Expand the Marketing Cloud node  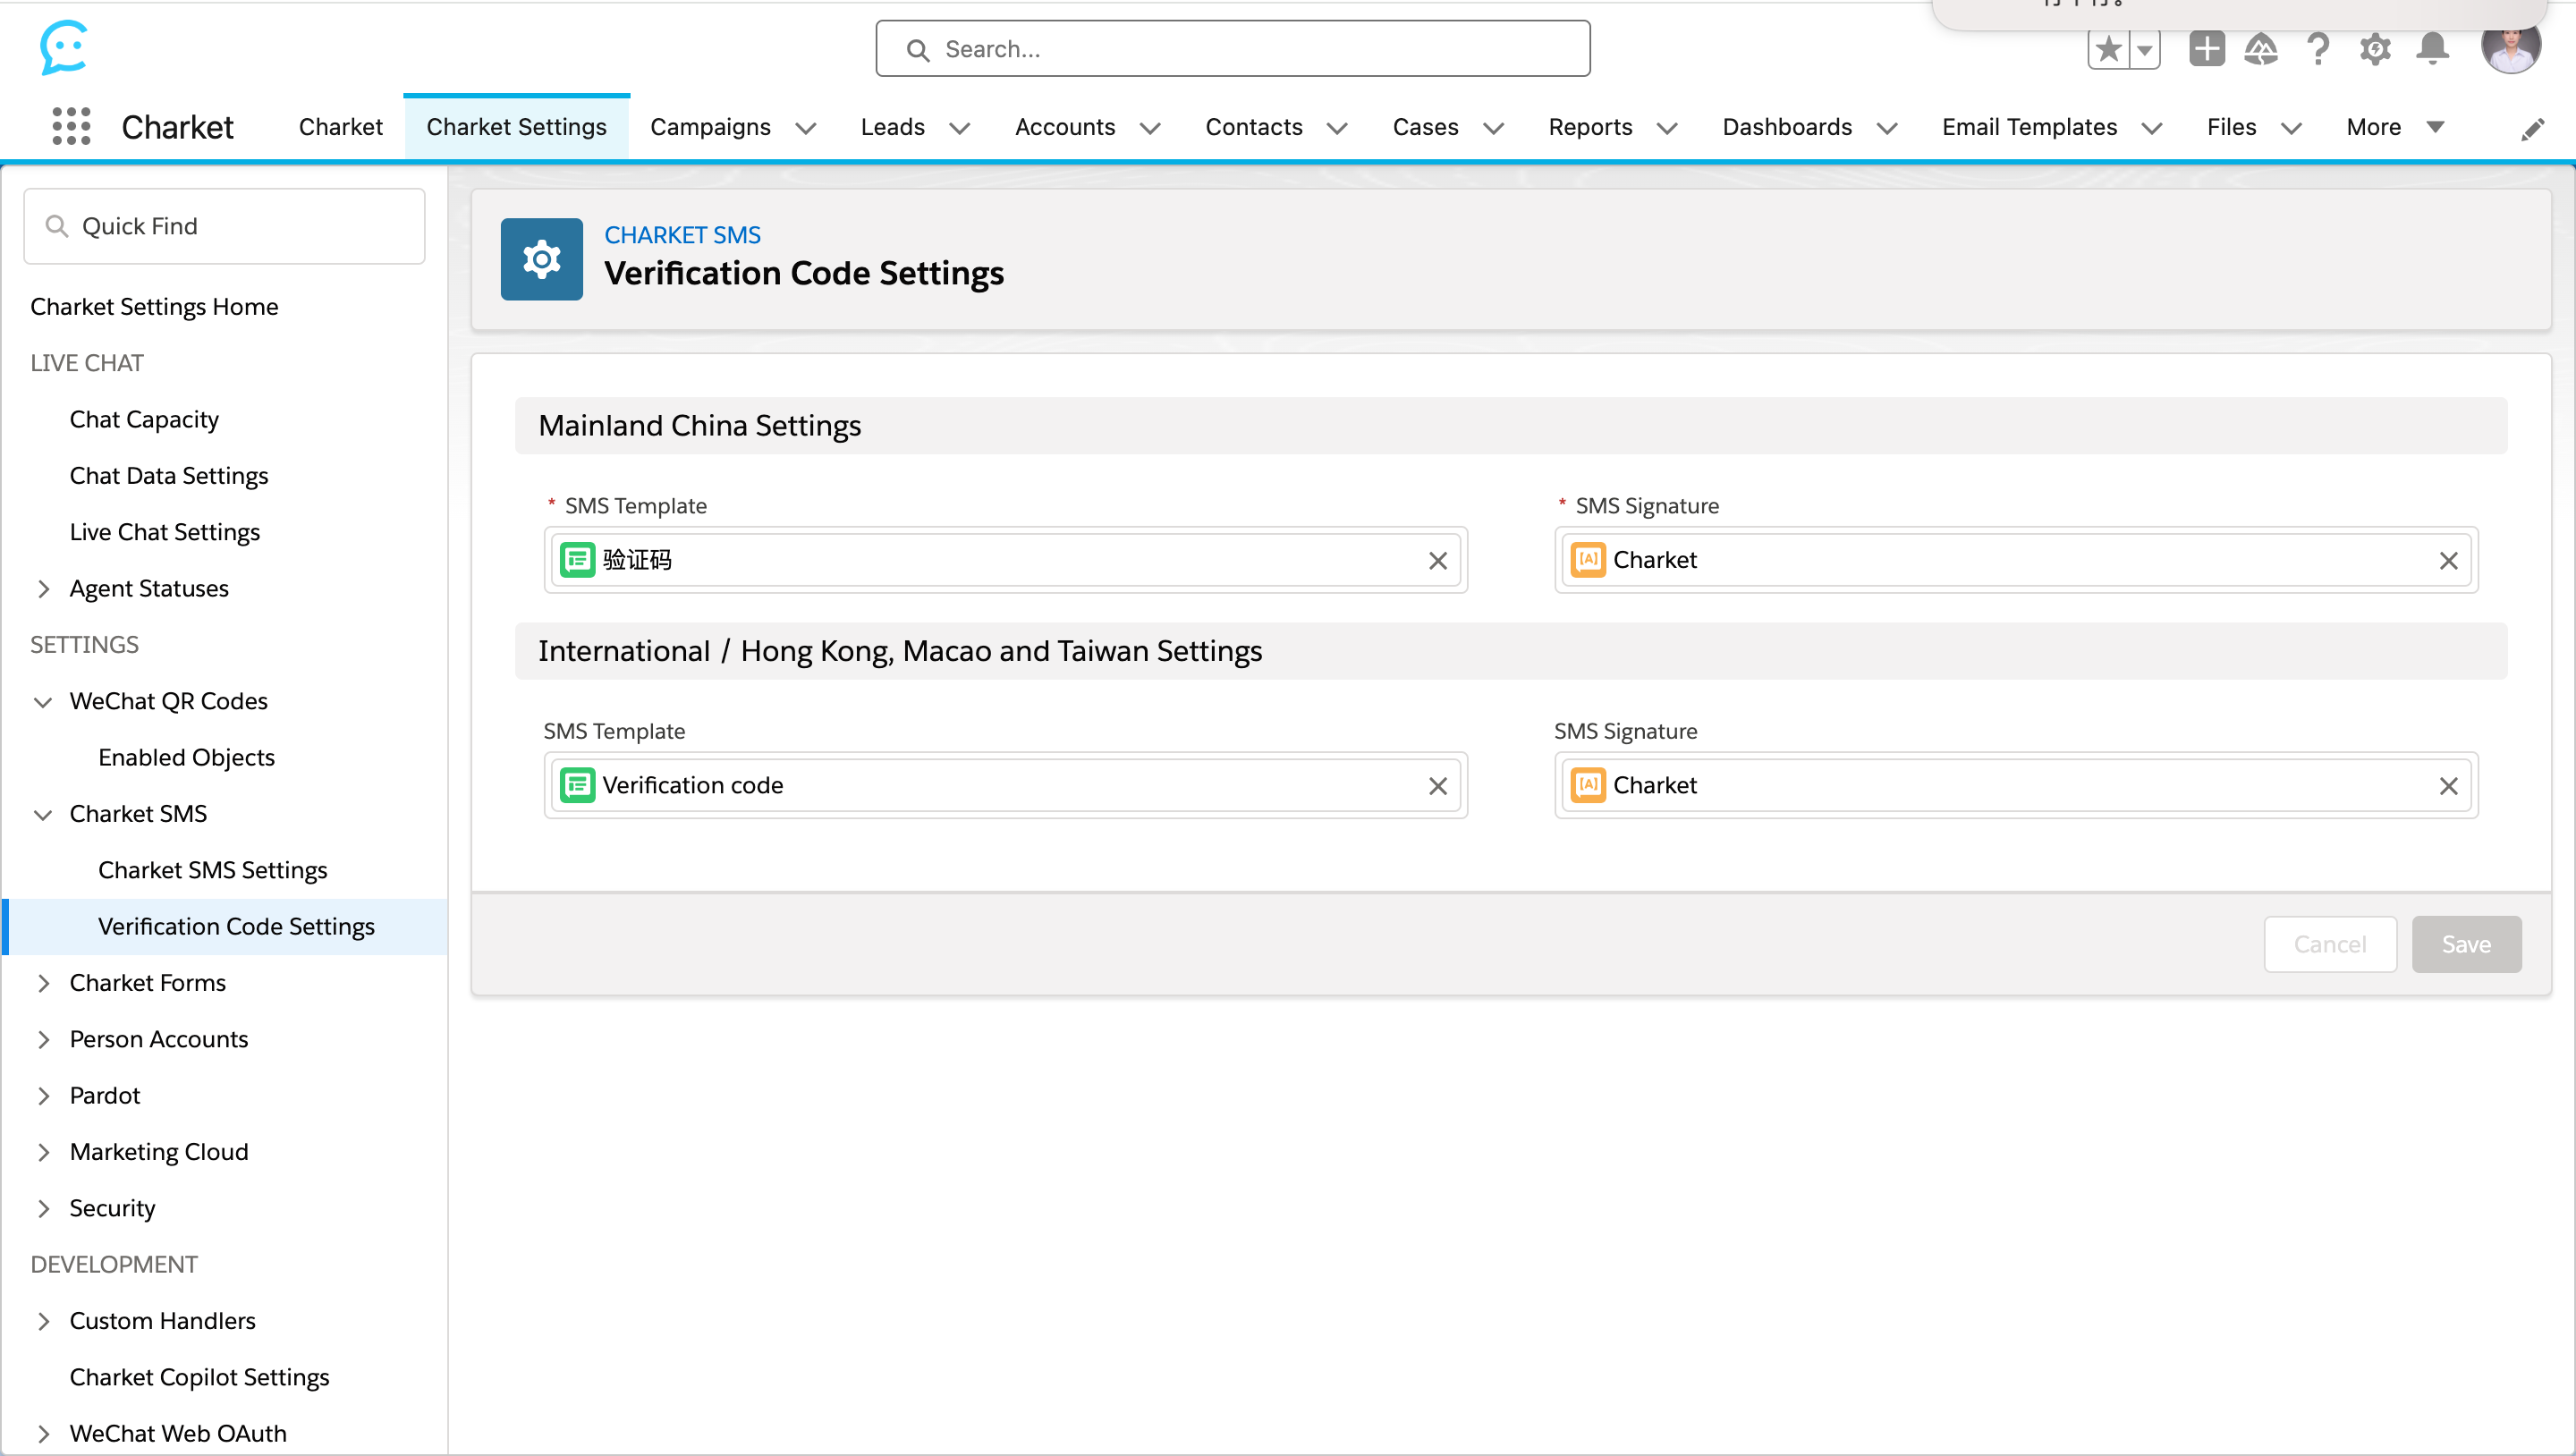click(43, 1153)
